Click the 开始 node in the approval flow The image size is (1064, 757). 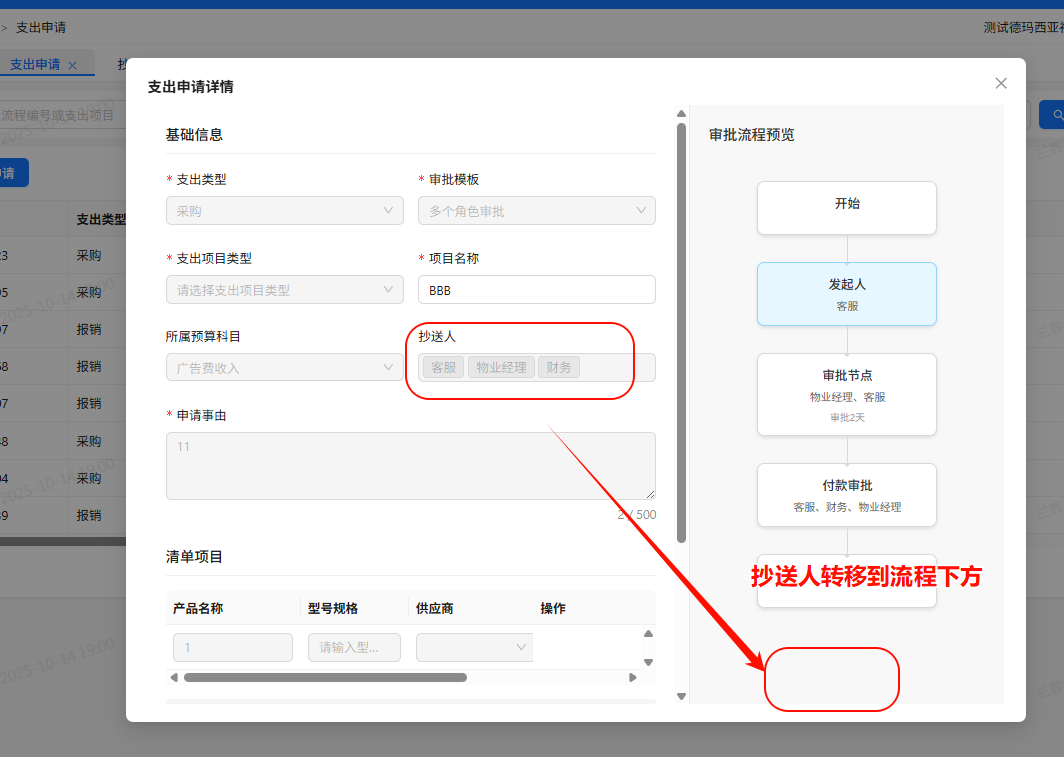pyautogui.click(x=846, y=207)
